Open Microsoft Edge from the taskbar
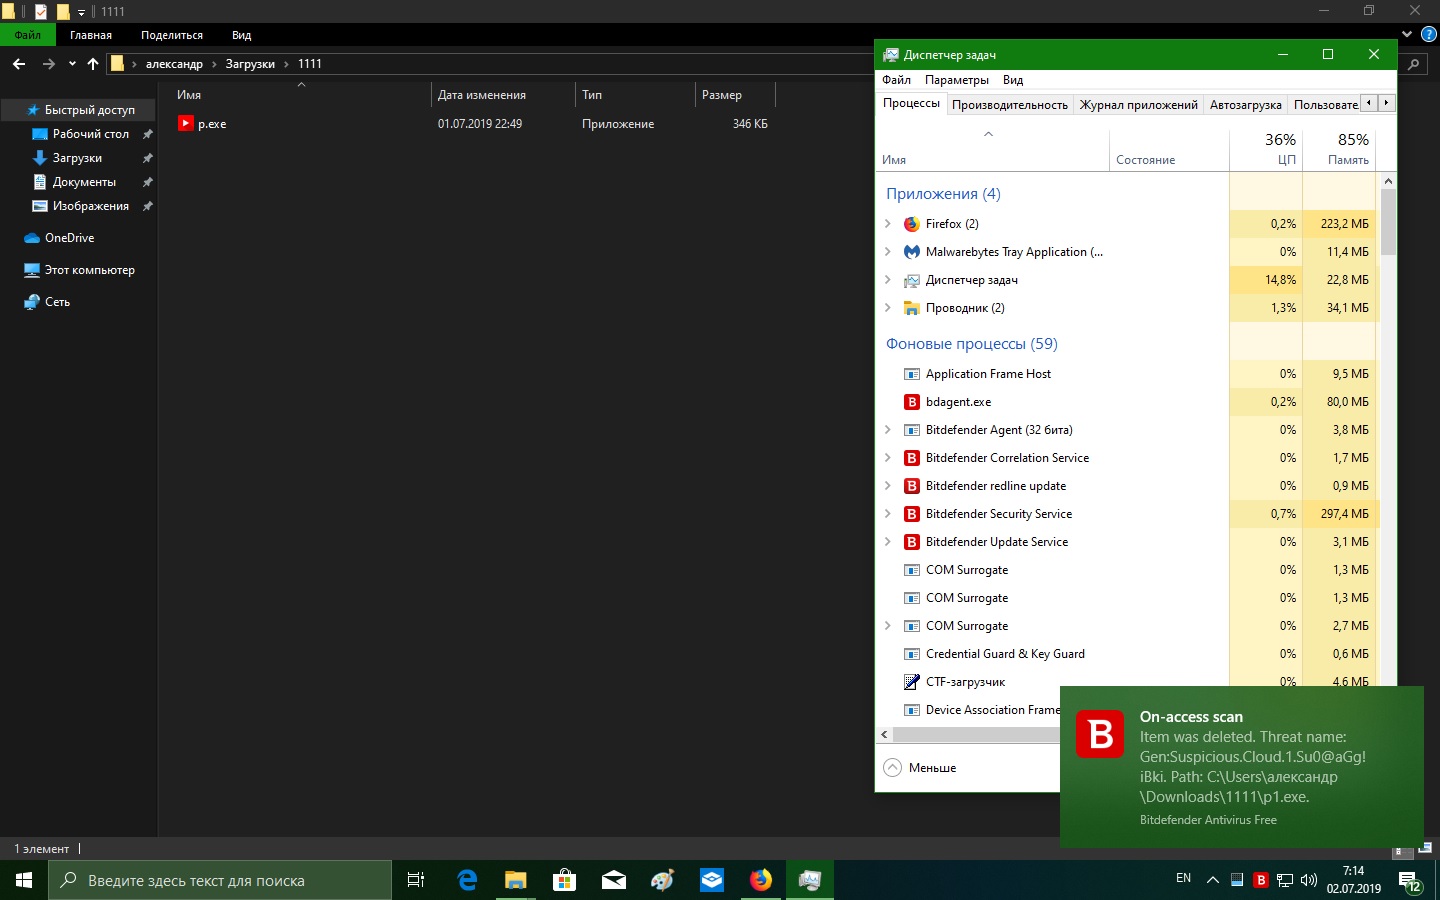This screenshot has height=900, width=1440. (467, 880)
